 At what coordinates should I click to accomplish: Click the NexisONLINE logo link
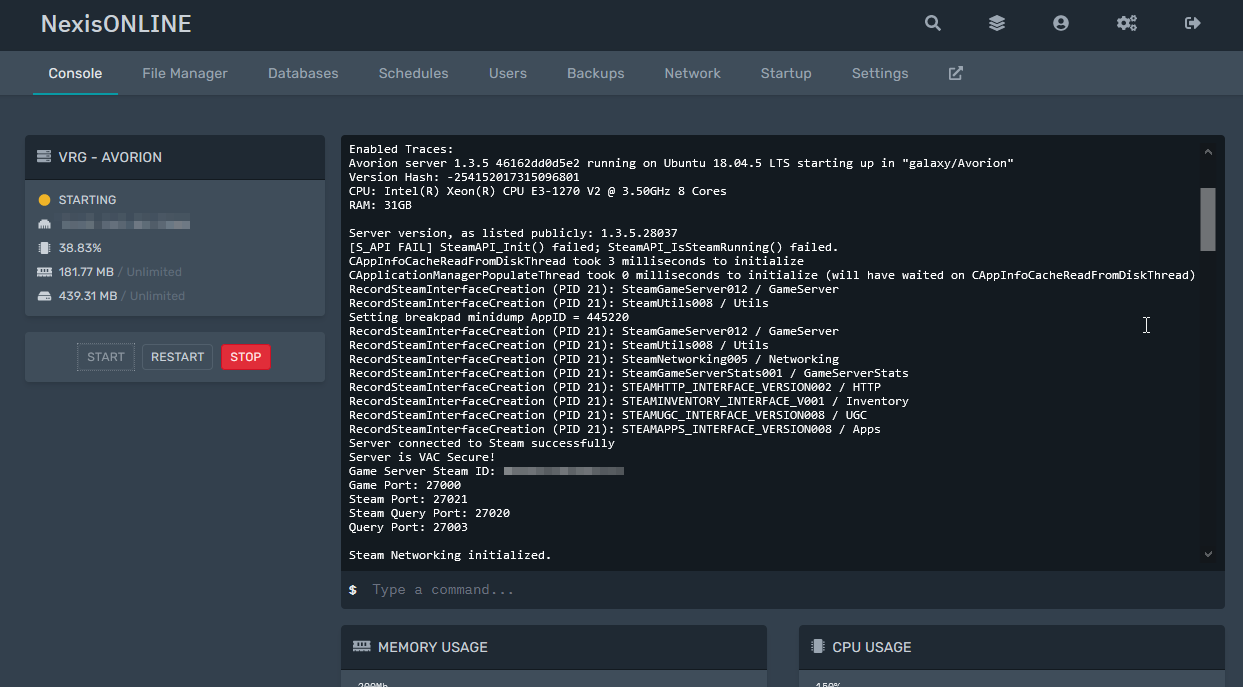point(116,24)
